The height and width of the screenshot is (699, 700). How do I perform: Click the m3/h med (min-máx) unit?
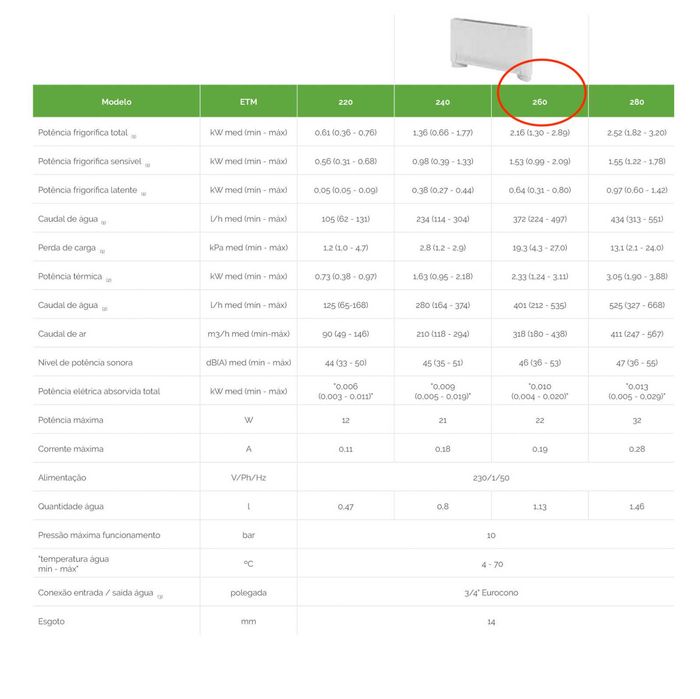point(249,334)
